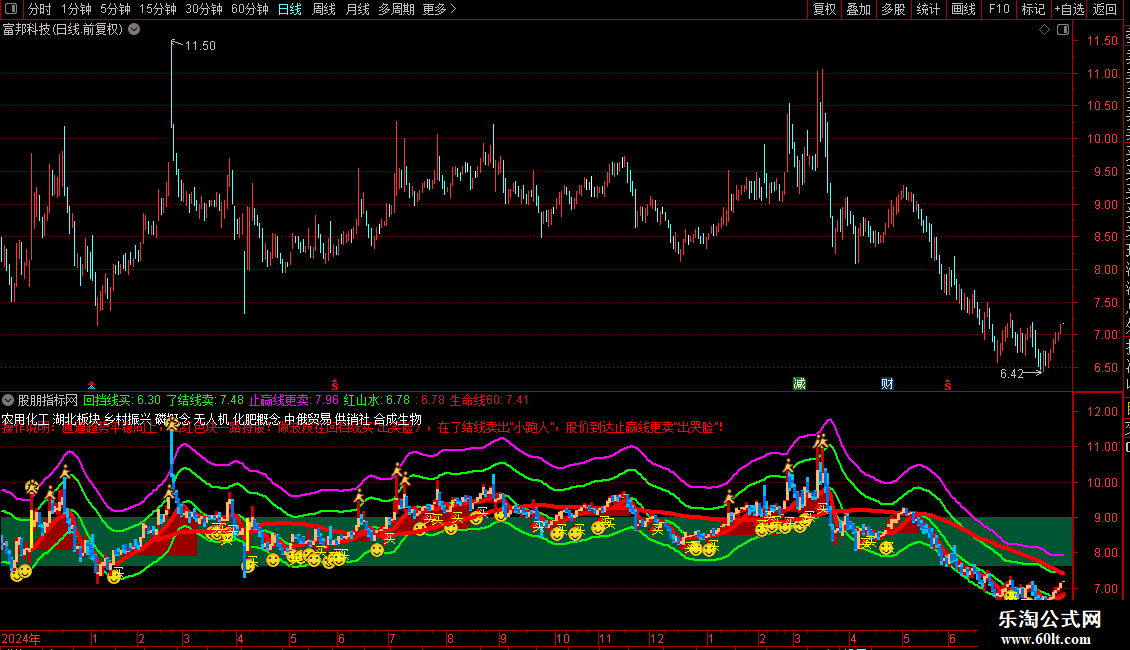Screen dimensions: 1130x650
Task: Select the 日线 daily chart tab
Action: pyautogui.click(x=290, y=9)
